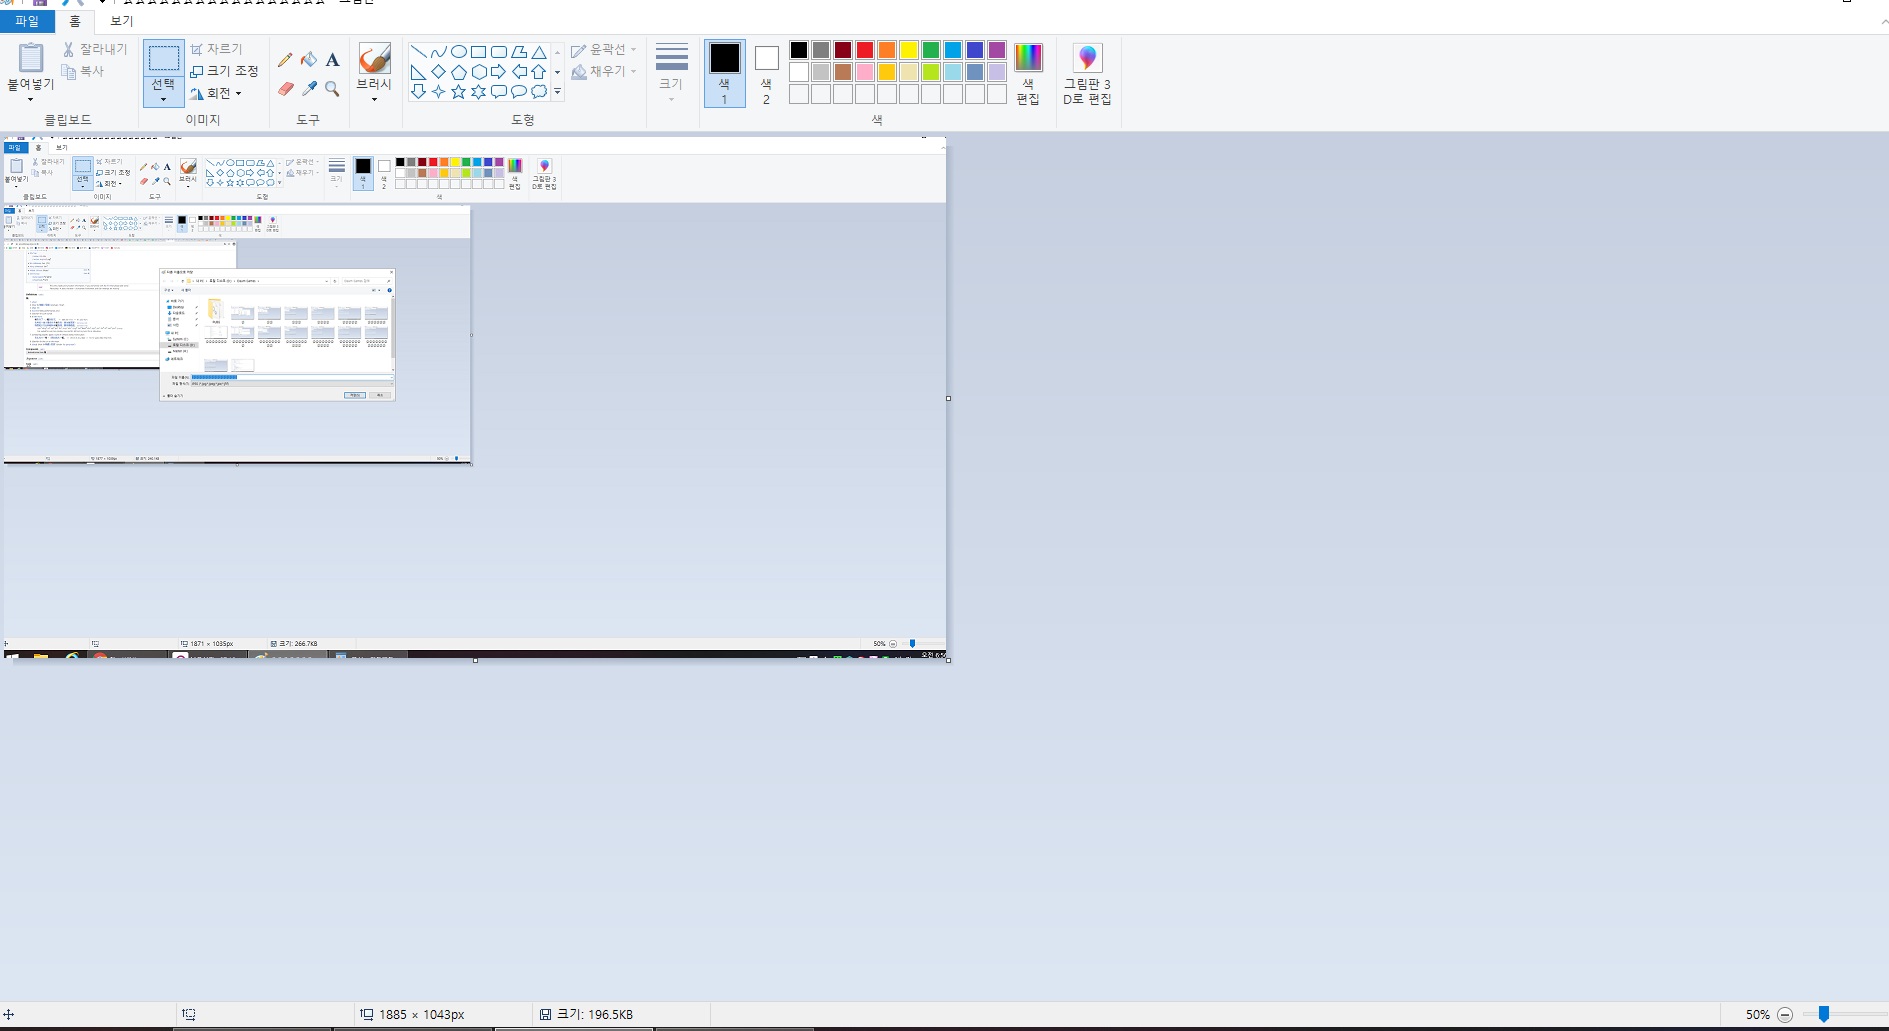
Task: Choose the Rounded rectangle shape
Action: tap(498, 52)
